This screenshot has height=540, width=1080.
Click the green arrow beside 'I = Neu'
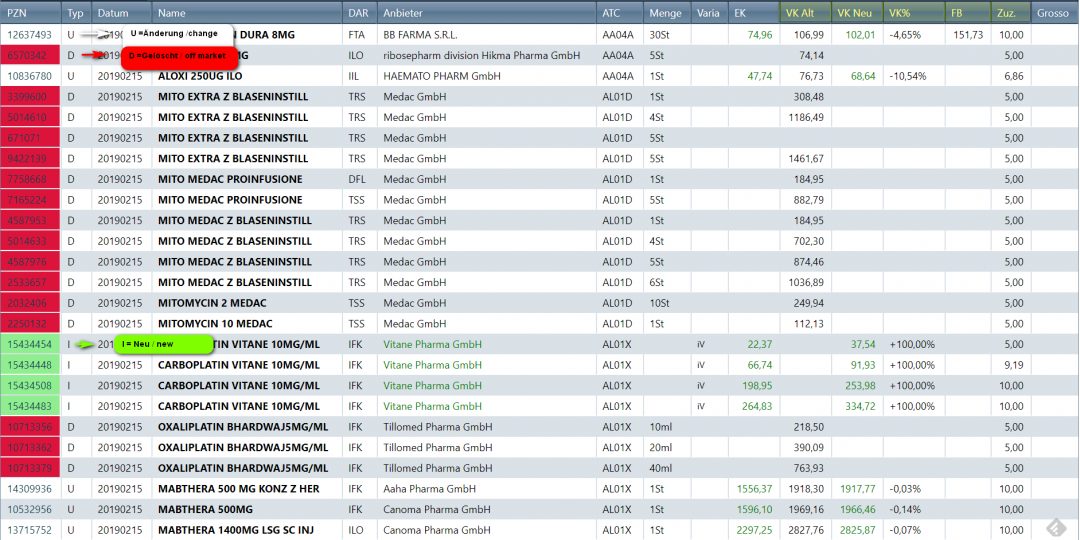point(88,344)
